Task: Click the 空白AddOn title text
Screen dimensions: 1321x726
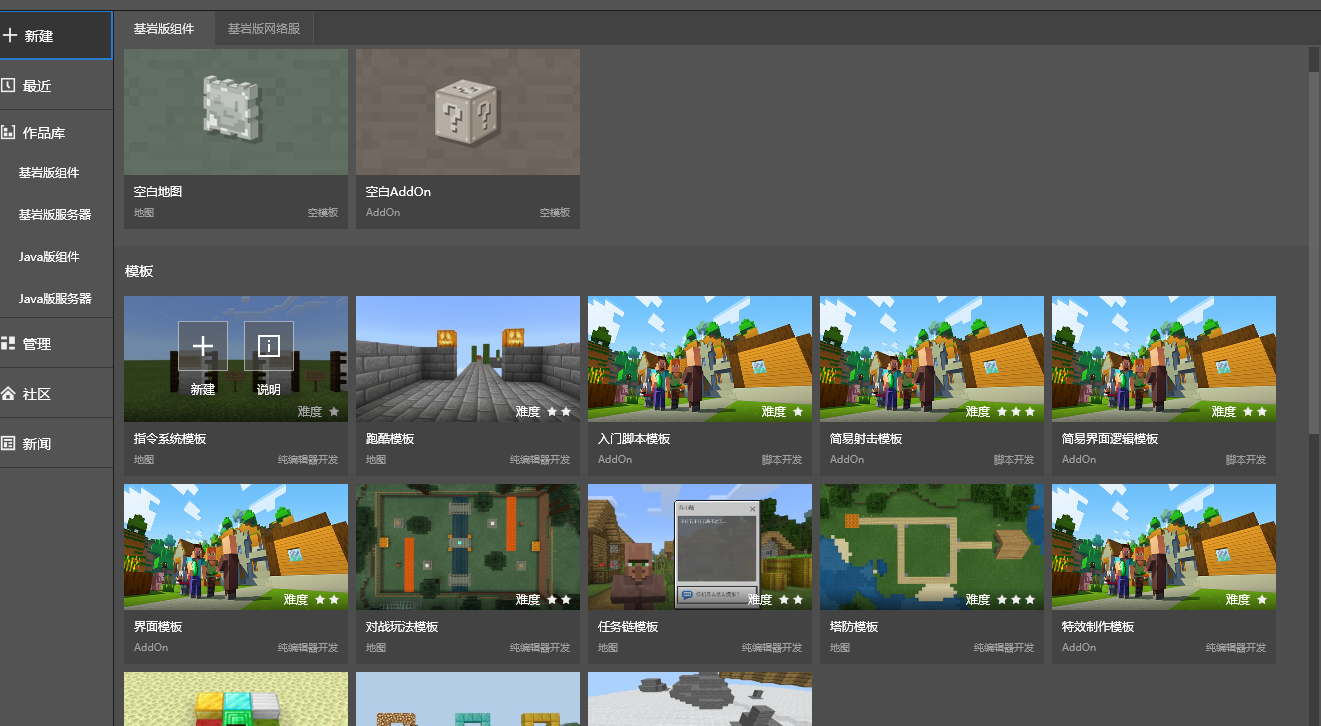Action: pyautogui.click(x=398, y=192)
